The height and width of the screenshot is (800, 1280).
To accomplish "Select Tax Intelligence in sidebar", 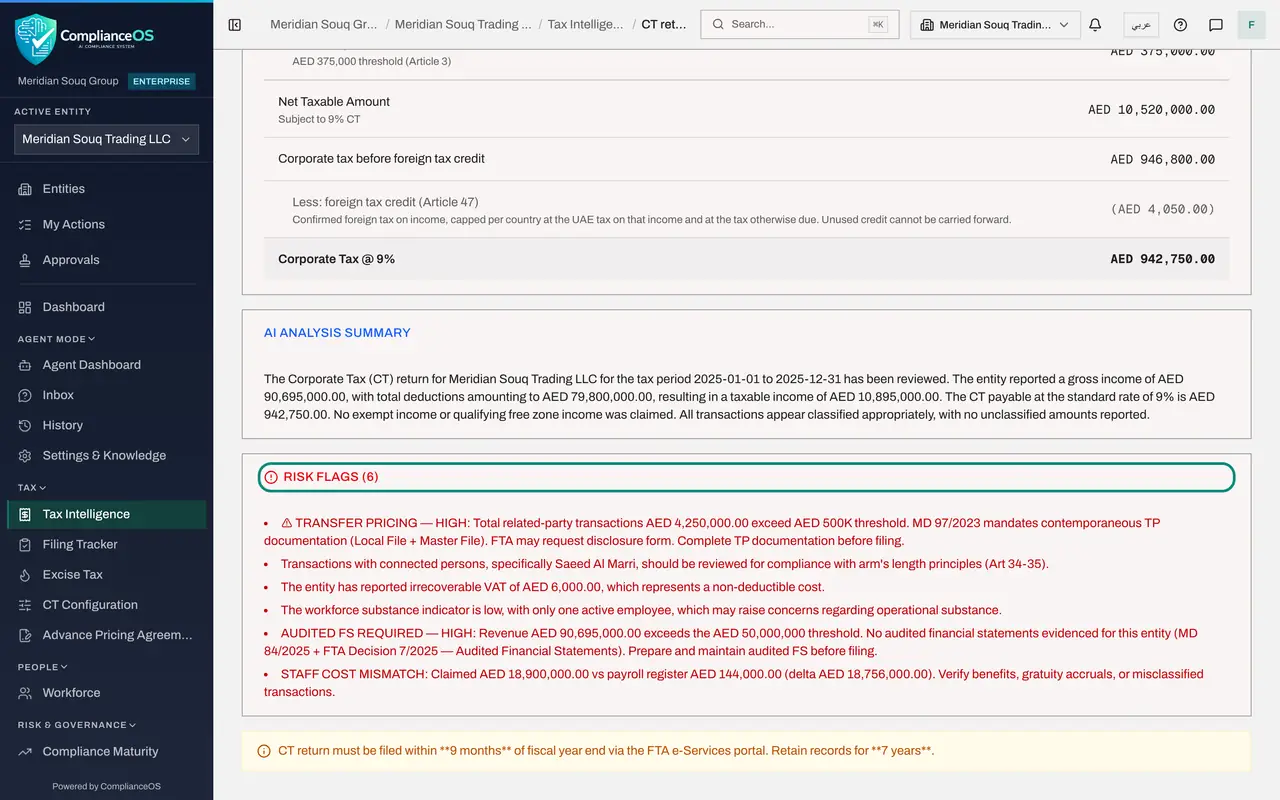I will 106,514.
